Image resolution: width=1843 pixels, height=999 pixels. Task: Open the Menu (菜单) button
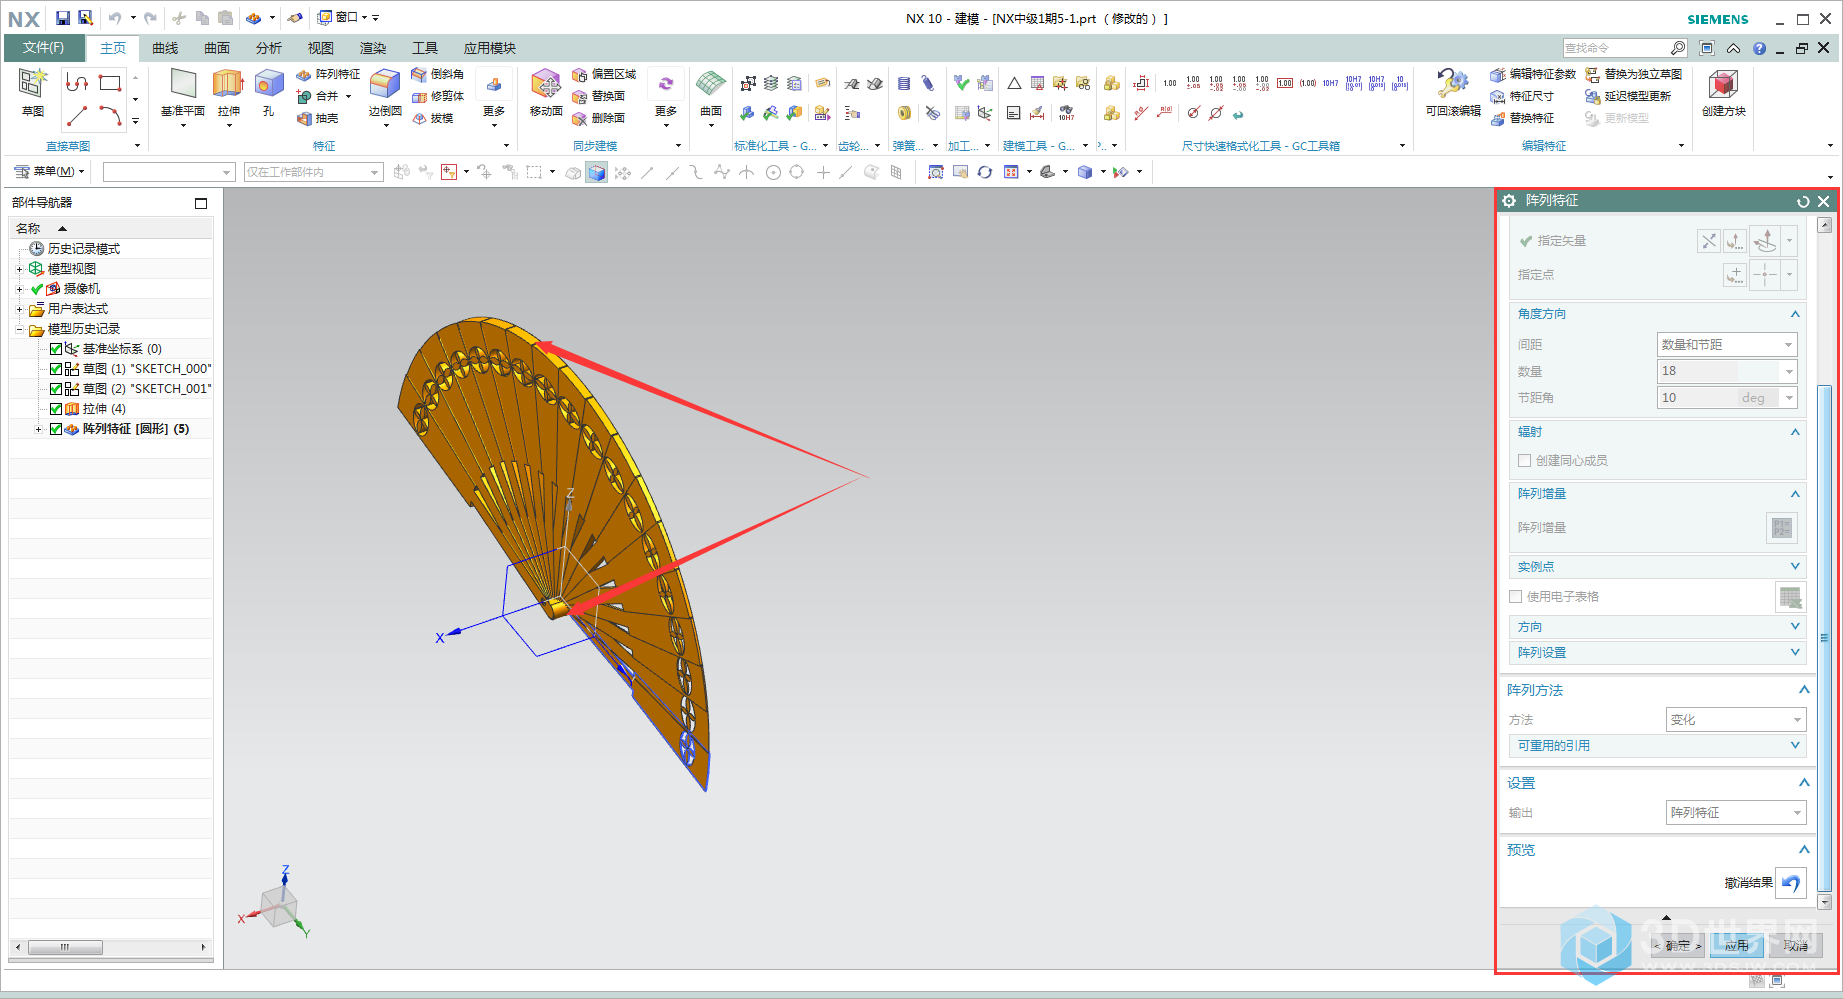[50, 172]
